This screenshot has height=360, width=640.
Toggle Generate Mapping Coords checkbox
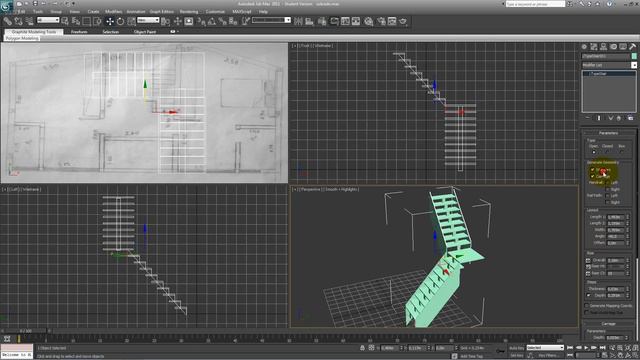(587, 306)
